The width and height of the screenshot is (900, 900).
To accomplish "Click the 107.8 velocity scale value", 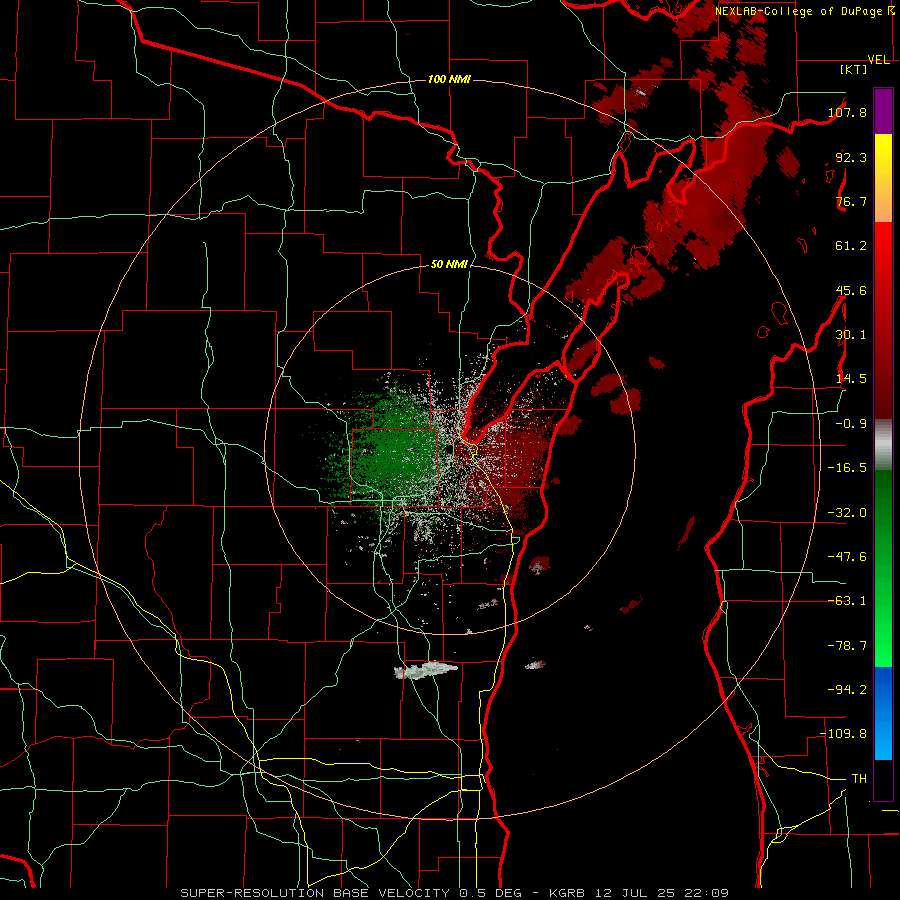I will [847, 112].
